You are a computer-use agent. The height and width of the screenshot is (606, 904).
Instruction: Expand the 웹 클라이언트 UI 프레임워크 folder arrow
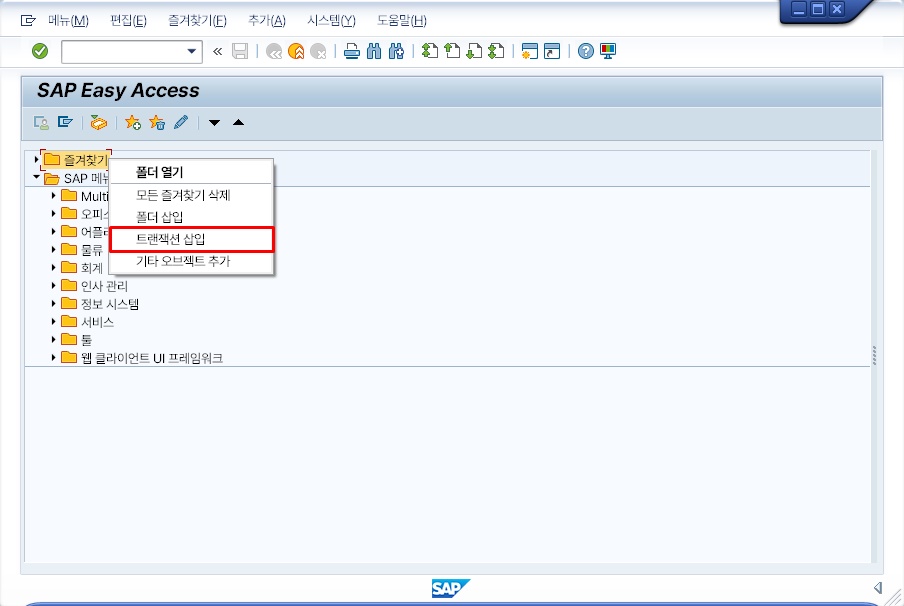pos(54,357)
